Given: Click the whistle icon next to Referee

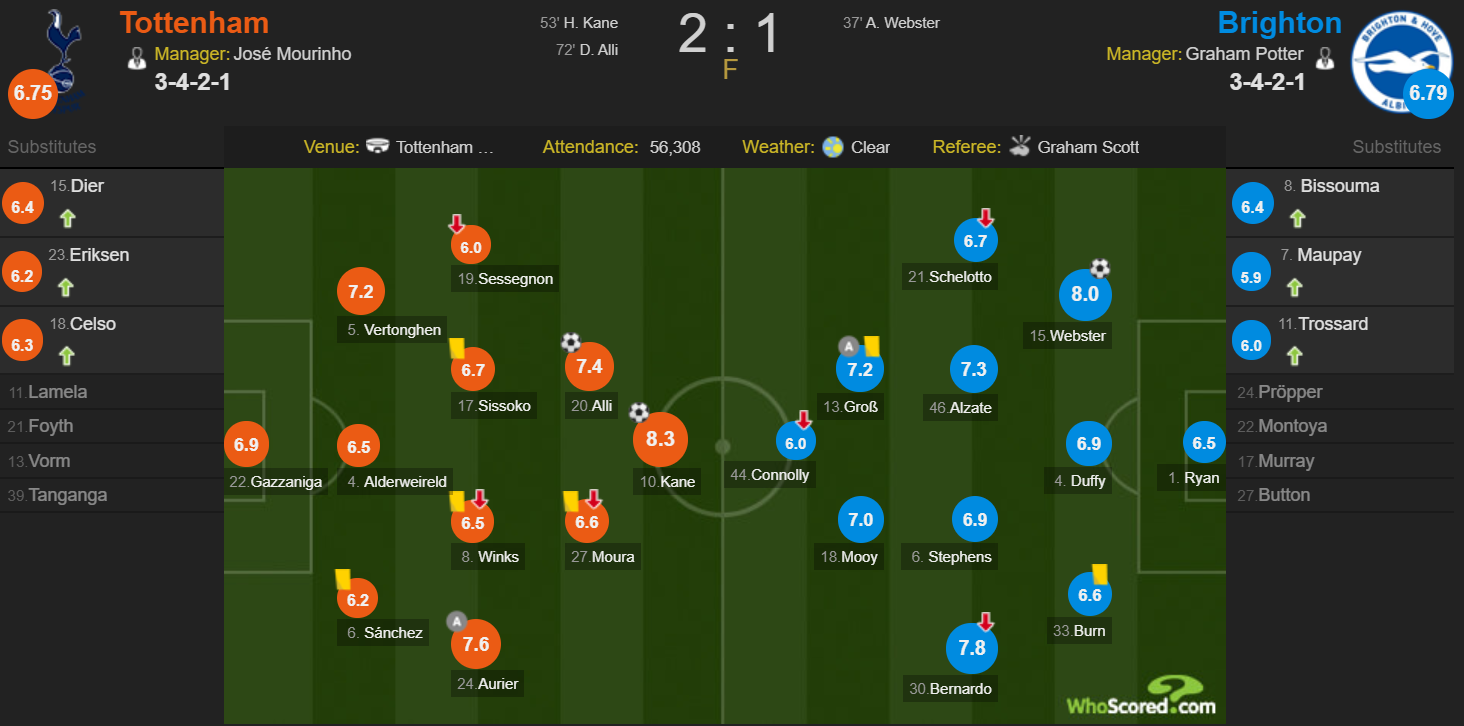Looking at the screenshot, I should (1019, 147).
